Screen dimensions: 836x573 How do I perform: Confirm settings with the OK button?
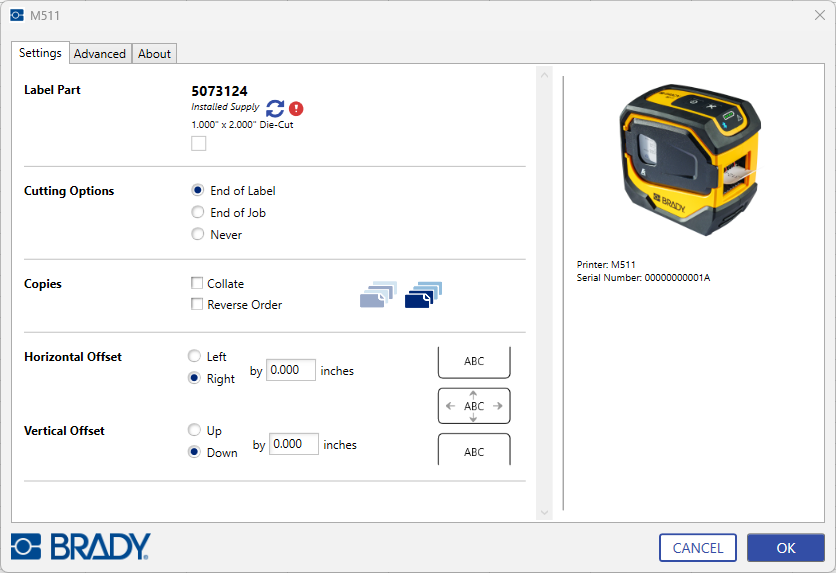pos(786,548)
